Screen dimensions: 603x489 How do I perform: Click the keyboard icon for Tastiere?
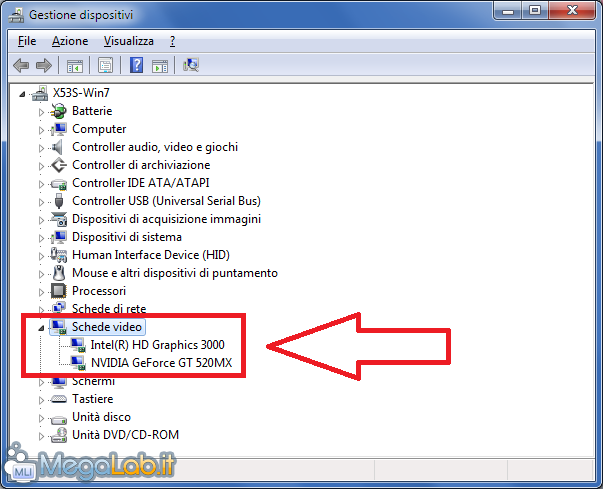(x=59, y=399)
